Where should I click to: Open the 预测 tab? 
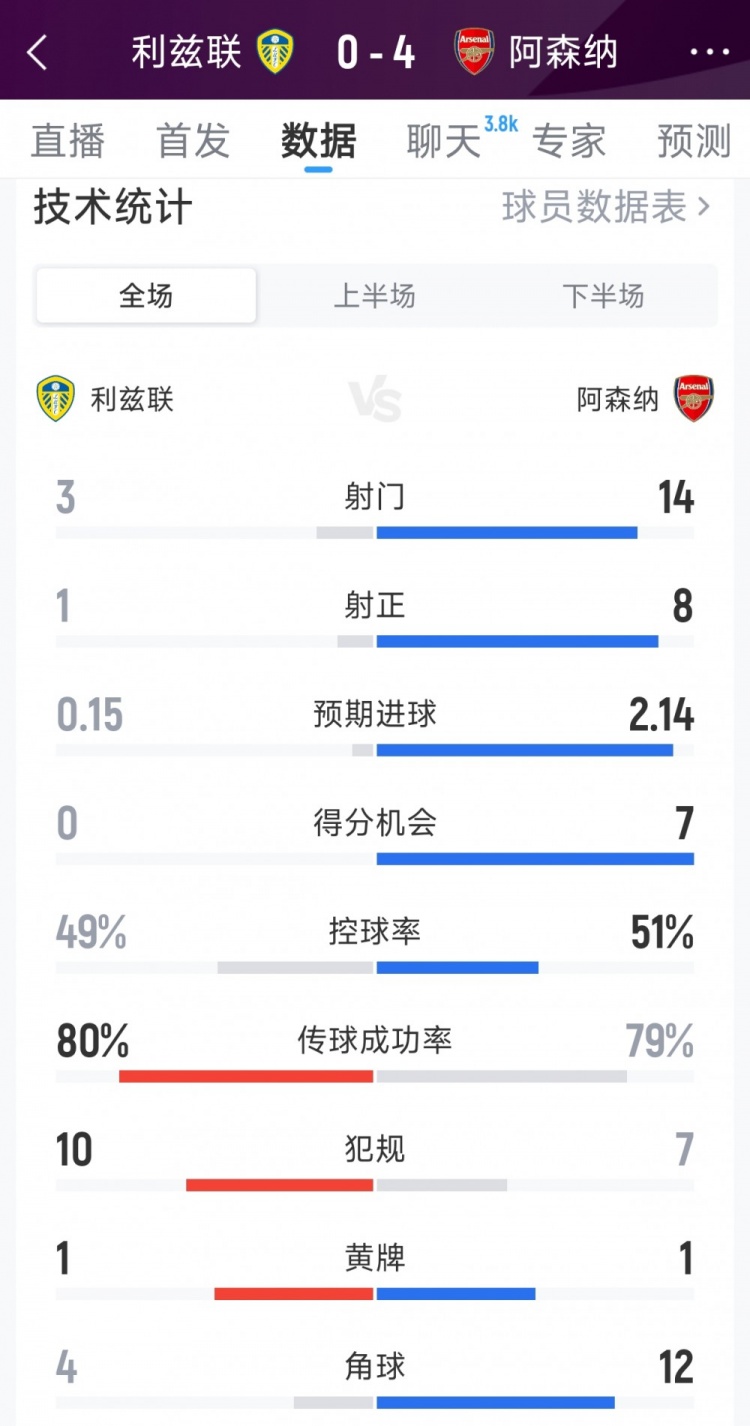click(694, 141)
